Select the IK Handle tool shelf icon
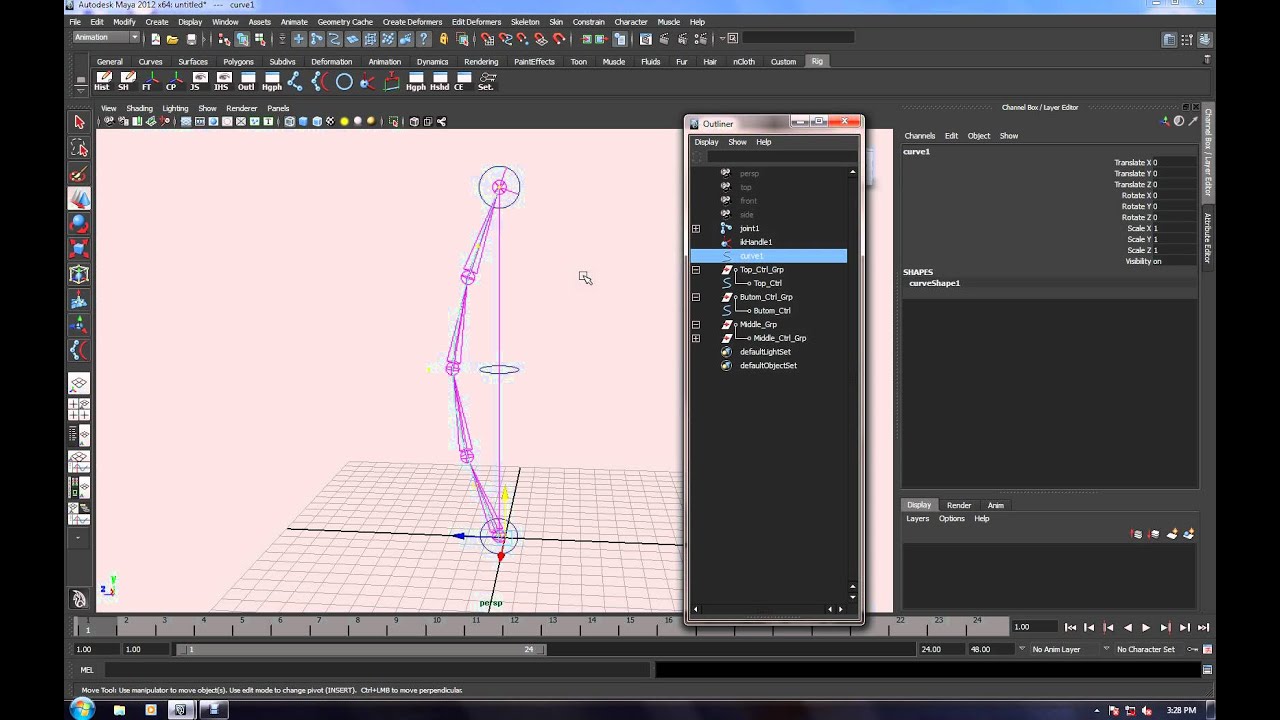Viewport: 1280px width, 720px height. [x=319, y=81]
